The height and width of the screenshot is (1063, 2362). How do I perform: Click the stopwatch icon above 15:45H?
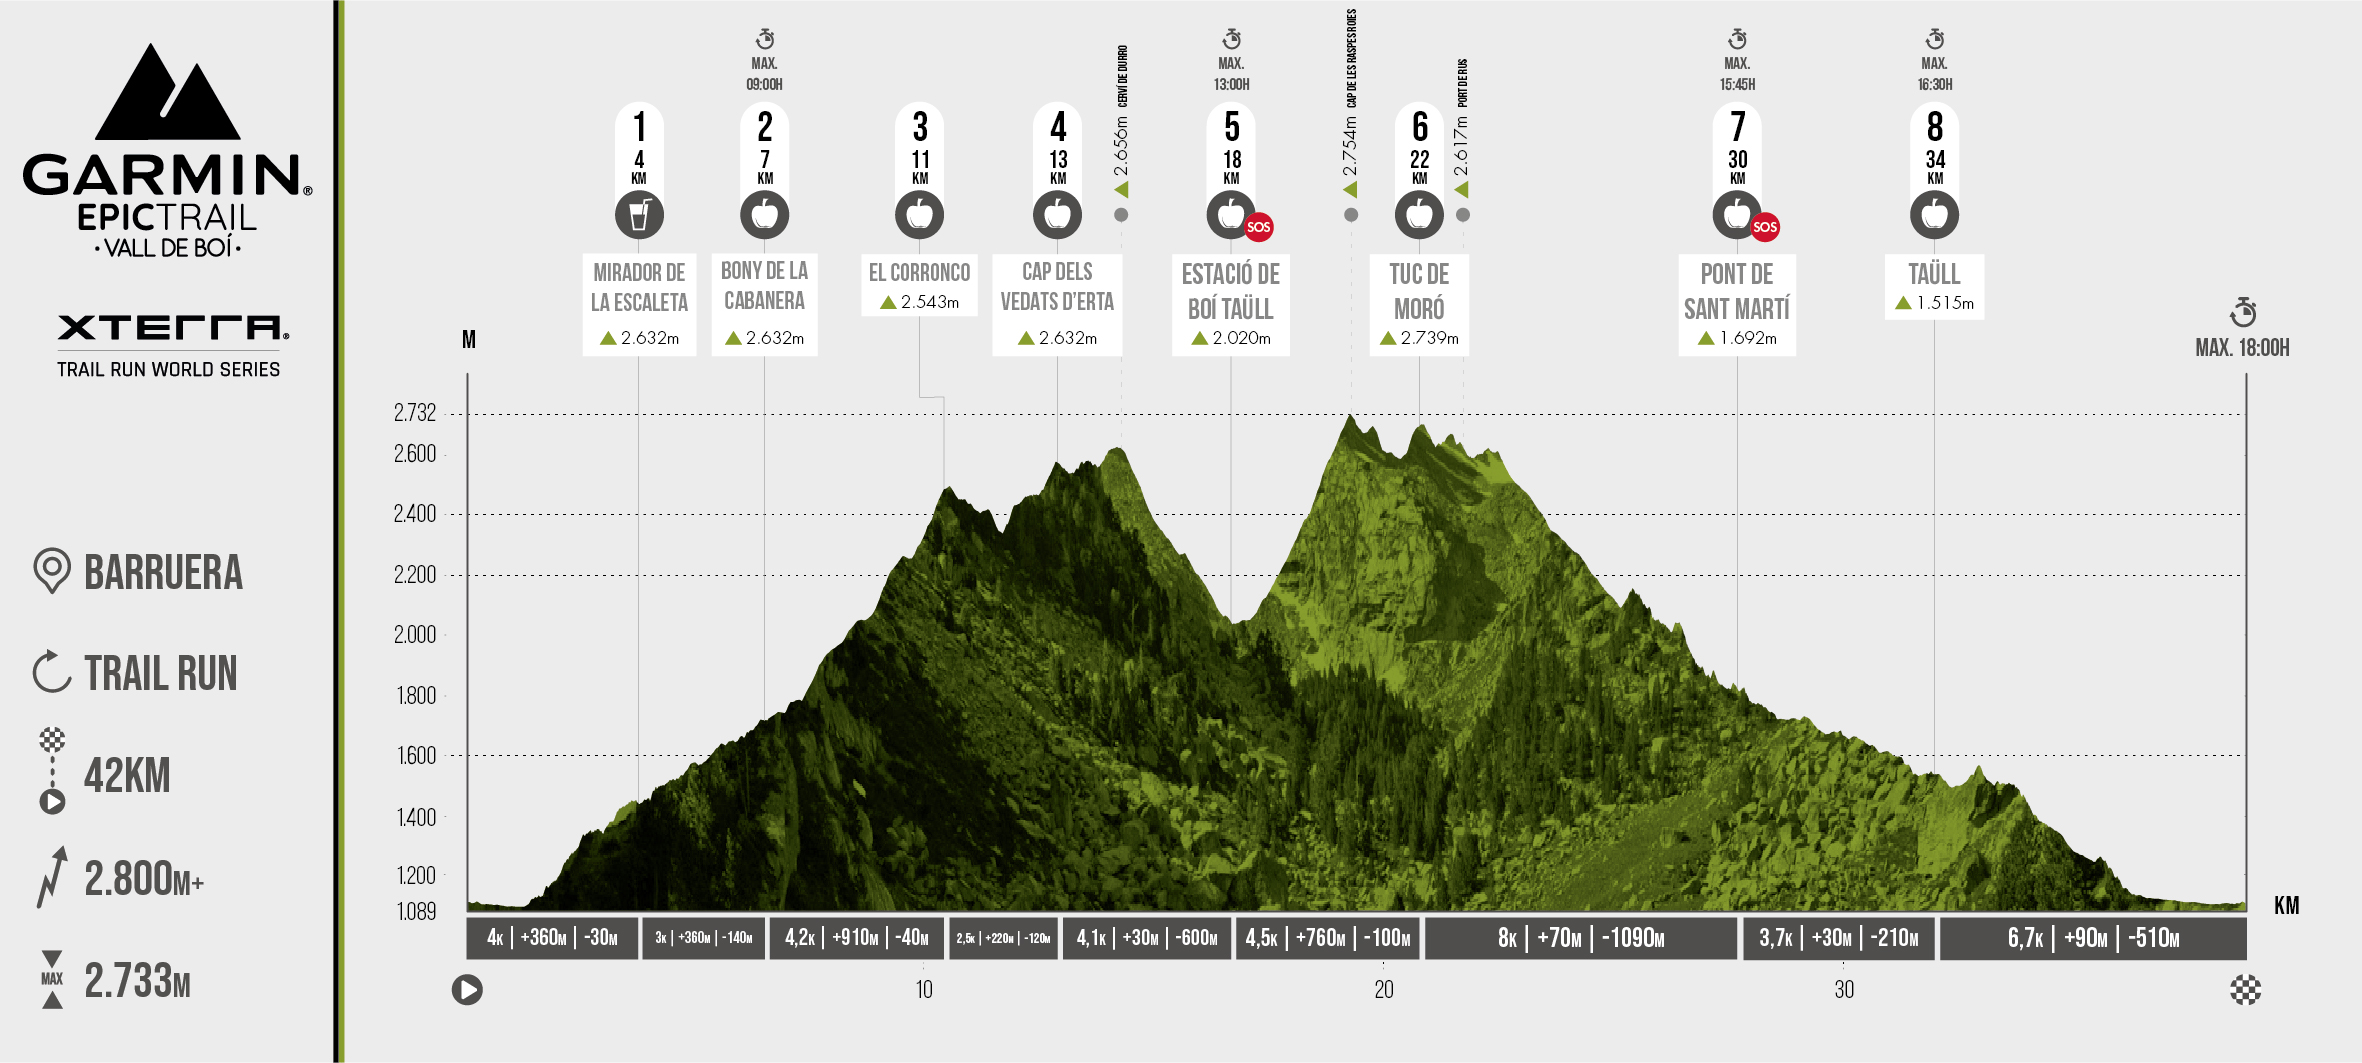pos(1737,39)
